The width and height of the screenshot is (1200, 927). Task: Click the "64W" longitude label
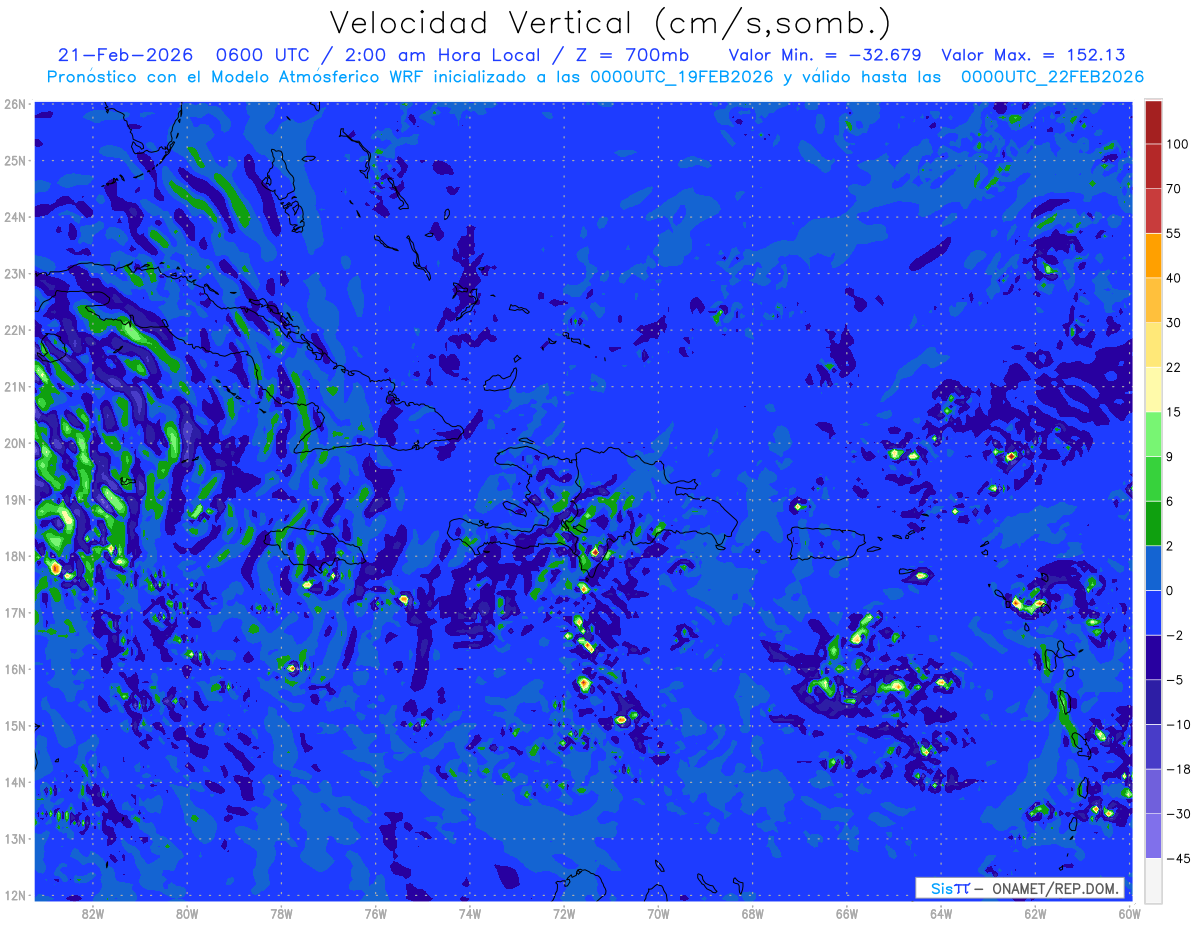[941, 913]
